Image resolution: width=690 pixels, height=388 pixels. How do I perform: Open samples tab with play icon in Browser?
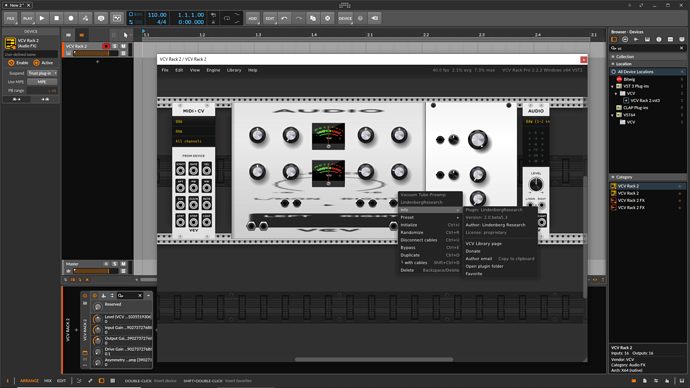(636, 40)
